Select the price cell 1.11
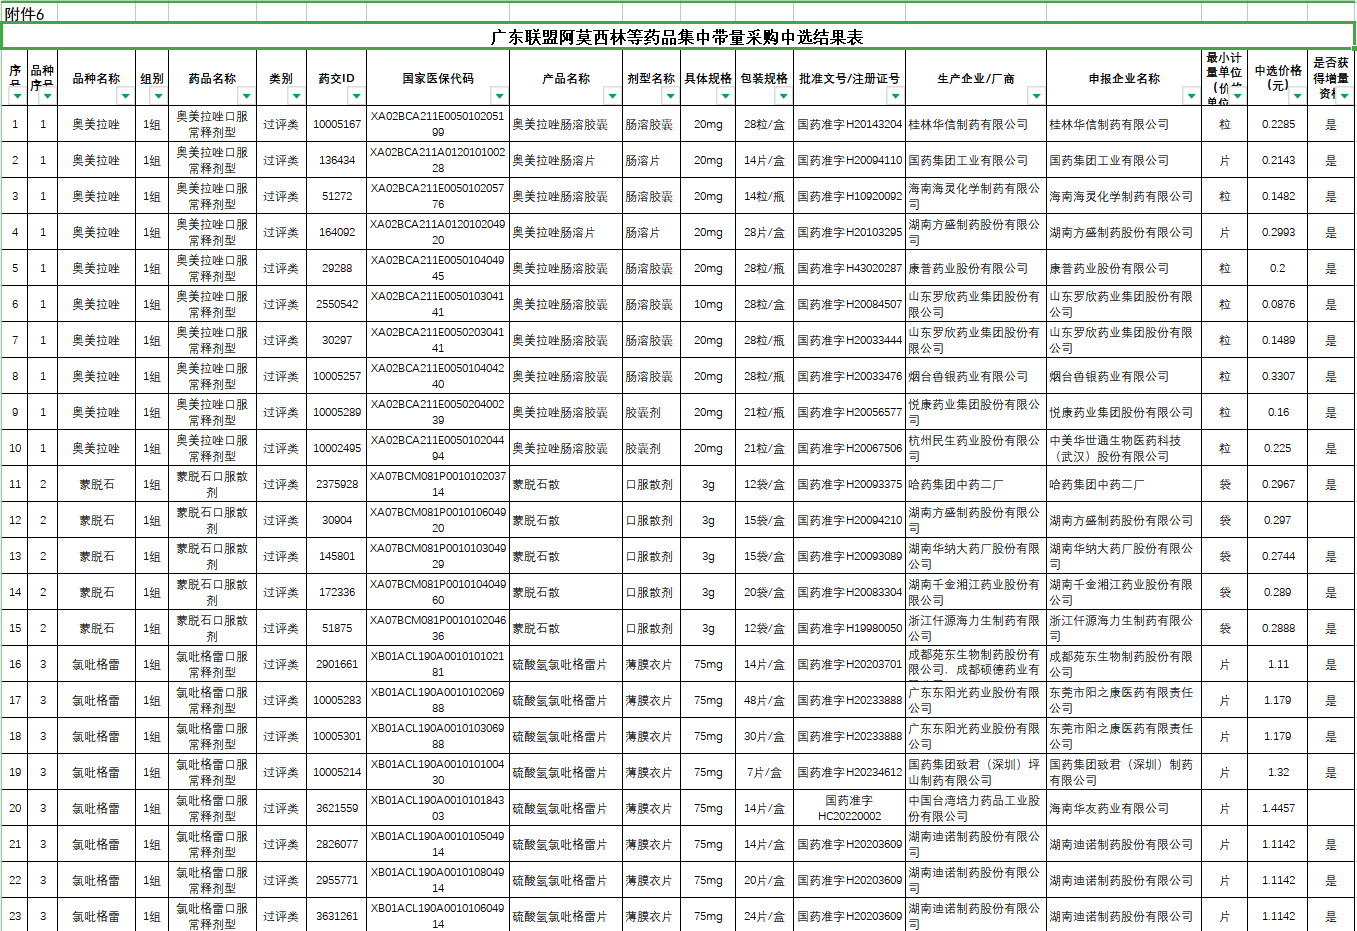The image size is (1357, 931). click(x=1277, y=664)
